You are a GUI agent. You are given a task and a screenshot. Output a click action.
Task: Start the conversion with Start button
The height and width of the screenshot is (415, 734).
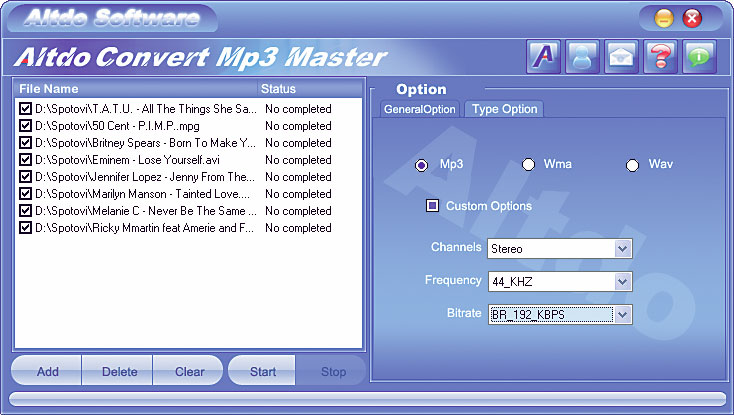pyautogui.click(x=262, y=371)
